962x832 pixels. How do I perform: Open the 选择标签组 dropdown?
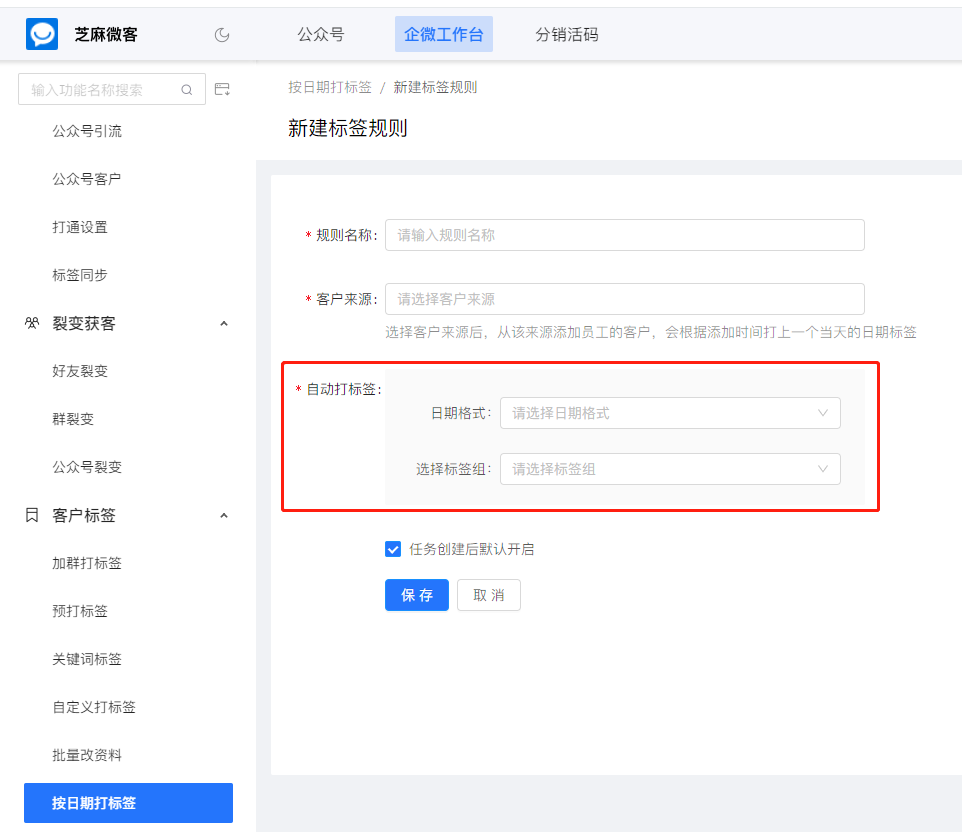[670, 469]
